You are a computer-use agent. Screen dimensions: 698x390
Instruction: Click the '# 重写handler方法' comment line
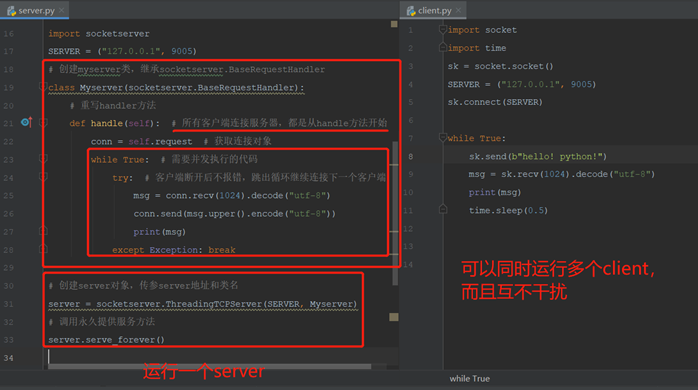(113, 106)
